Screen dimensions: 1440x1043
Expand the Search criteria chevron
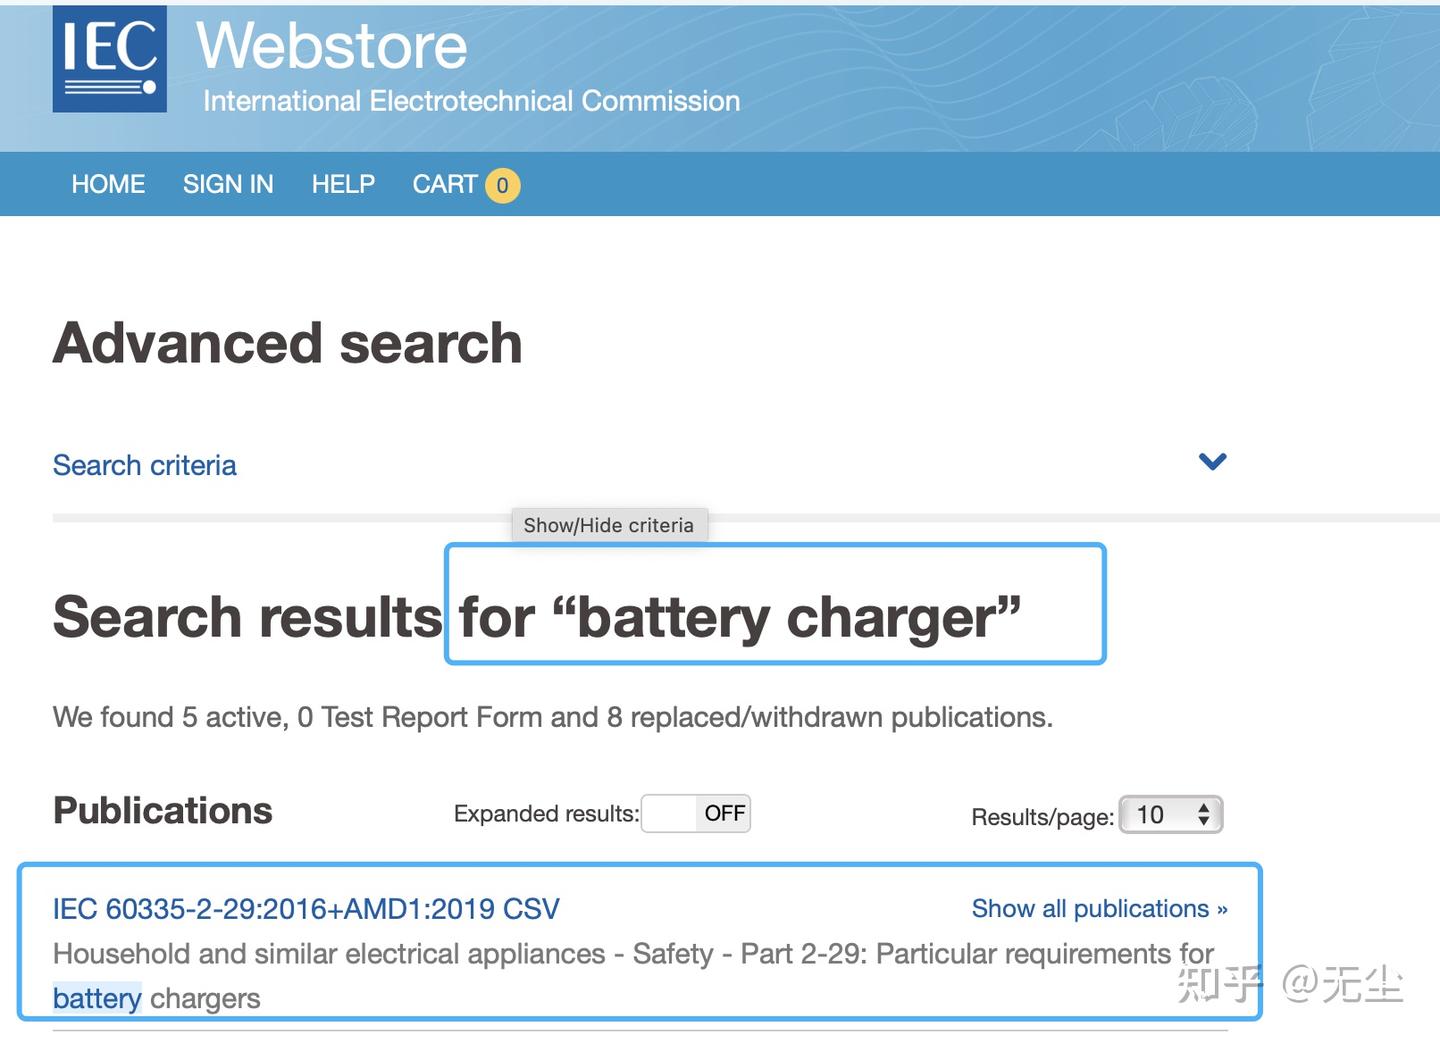coord(1212,461)
